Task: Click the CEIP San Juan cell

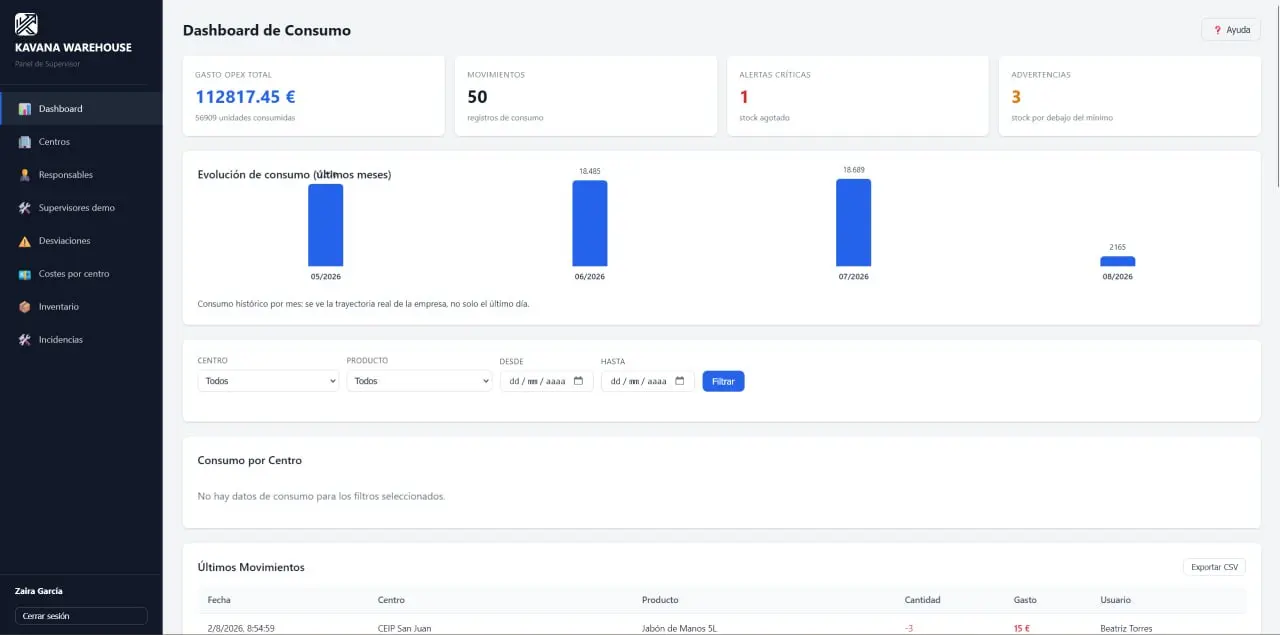Action: point(405,628)
